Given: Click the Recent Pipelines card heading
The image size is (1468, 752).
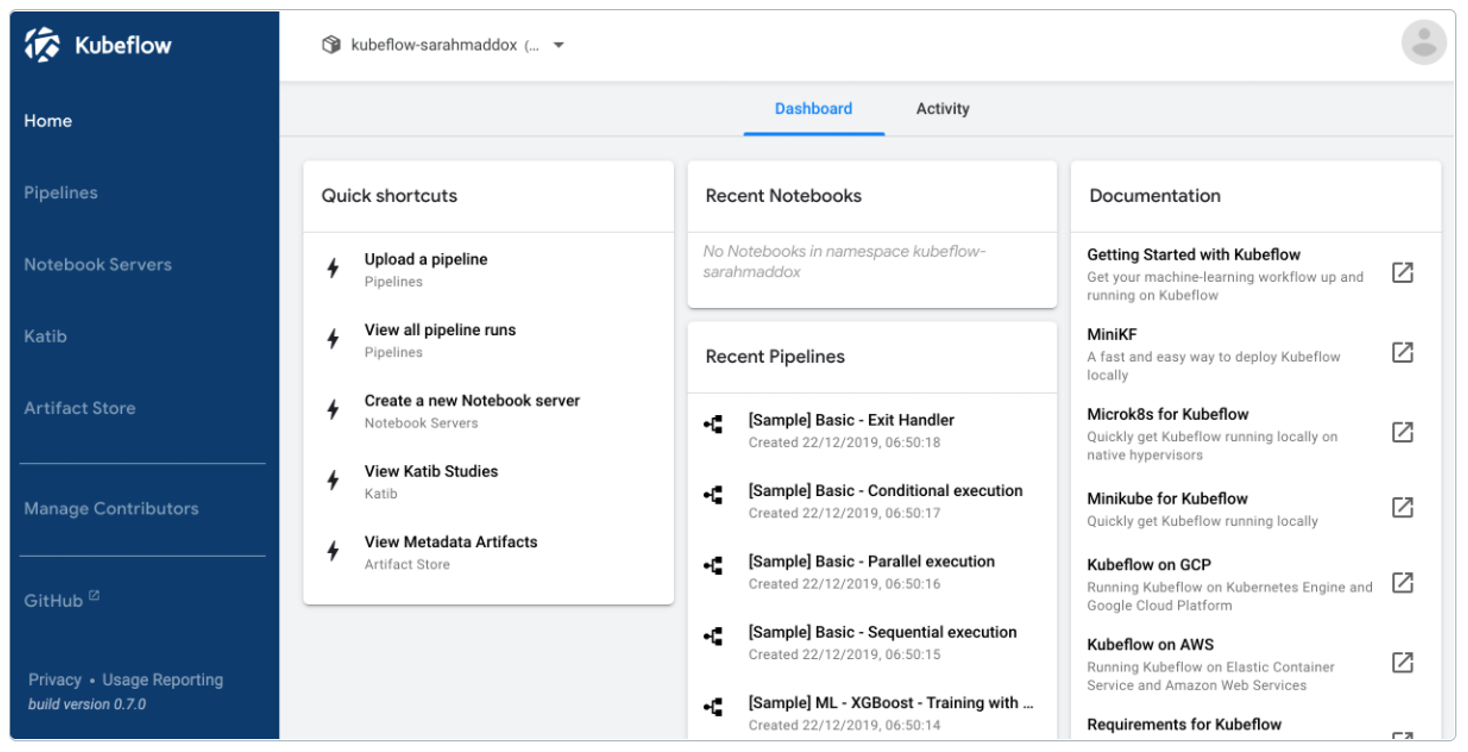Looking at the screenshot, I should coord(775,357).
